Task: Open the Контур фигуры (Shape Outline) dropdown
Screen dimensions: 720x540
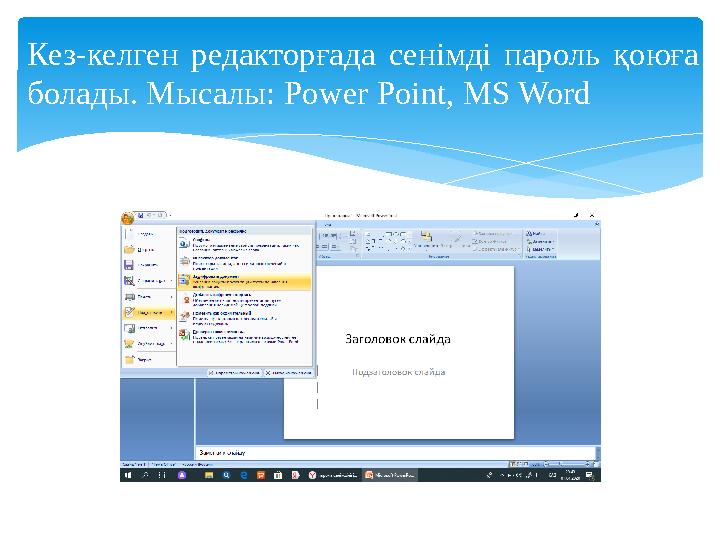Action: 490,242
